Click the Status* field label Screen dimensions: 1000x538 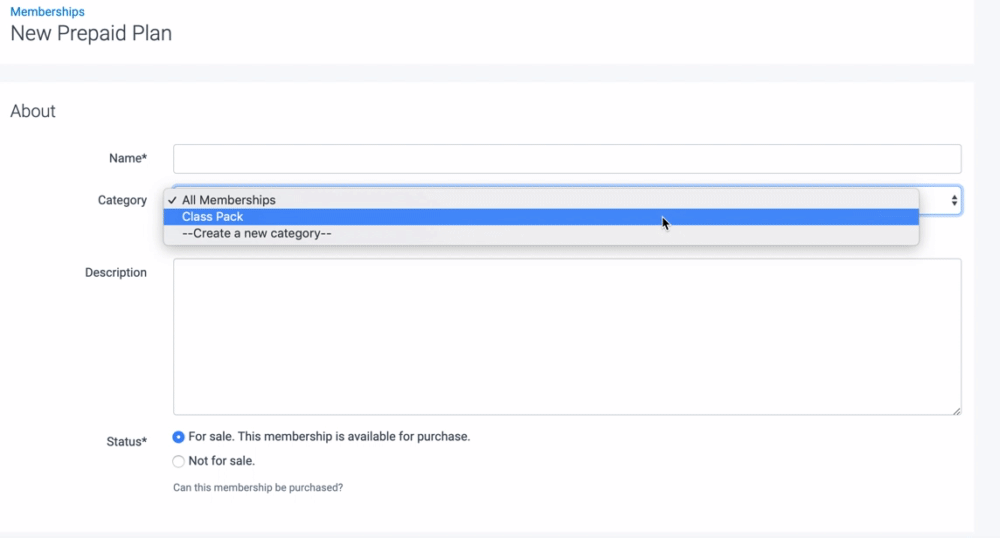tap(126, 441)
